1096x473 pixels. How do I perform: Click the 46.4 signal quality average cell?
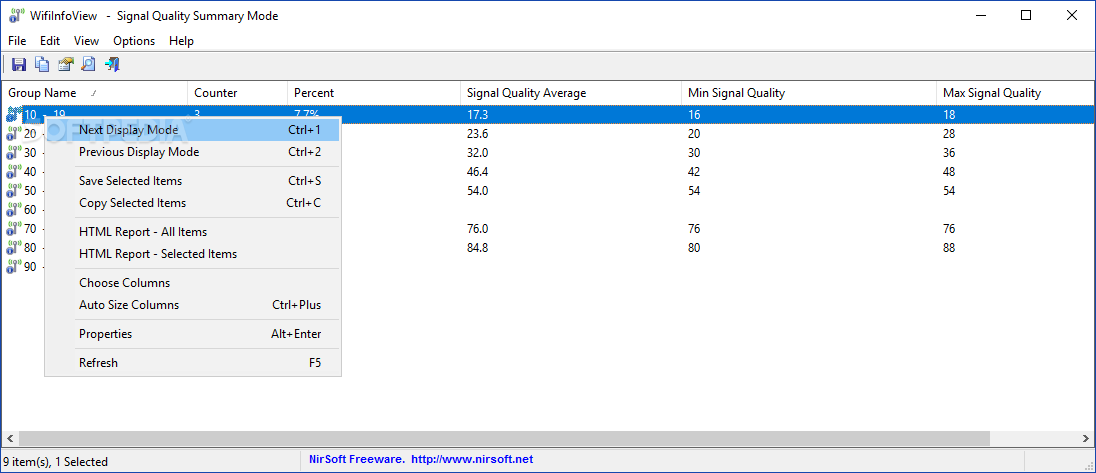[x=477, y=171]
